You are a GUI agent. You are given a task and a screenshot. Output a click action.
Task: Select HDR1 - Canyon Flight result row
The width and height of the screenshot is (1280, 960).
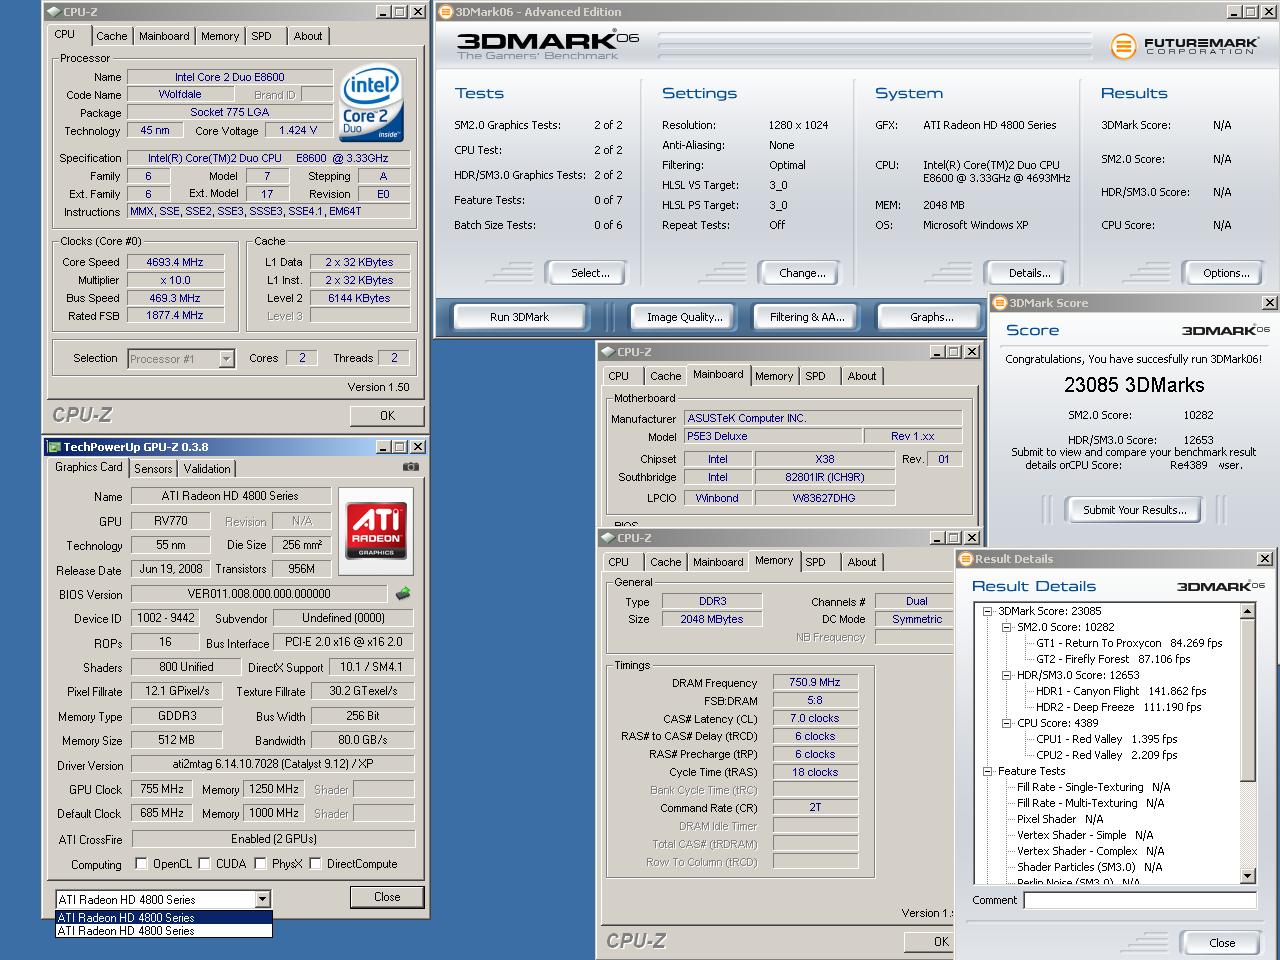(x=1121, y=691)
